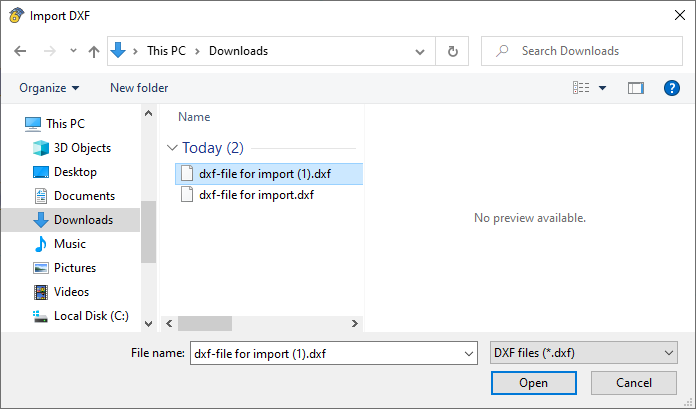Refresh the Downloads folder listing
The height and width of the screenshot is (409, 696).
coord(453,51)
